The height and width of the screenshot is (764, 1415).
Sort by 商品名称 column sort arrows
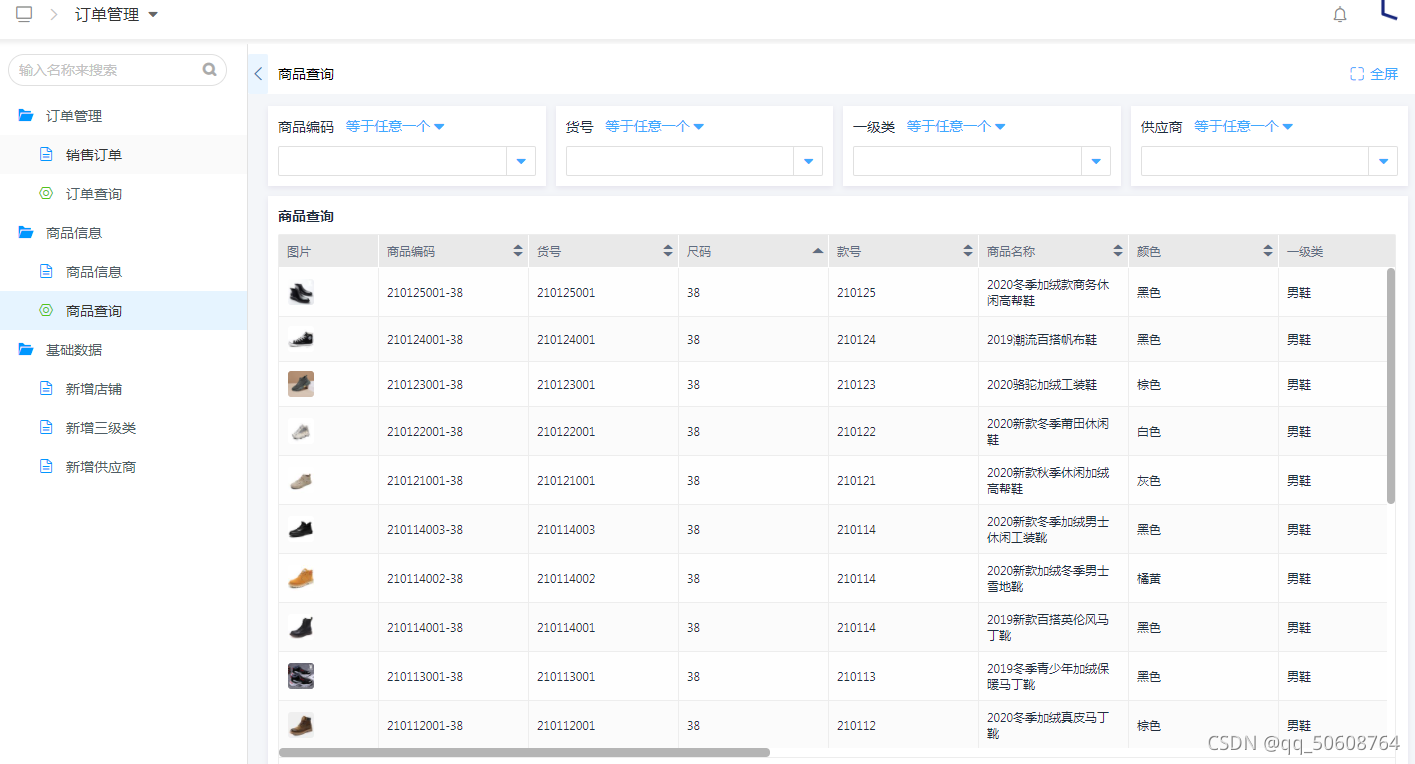pos(1118,251)
